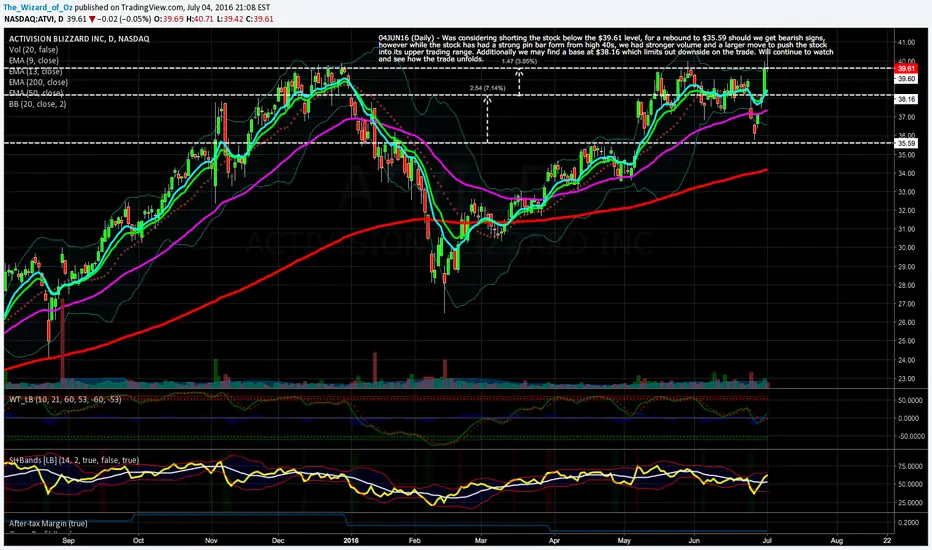Click Apr on the time axis
932x550 pixels.
coord(554,540)
